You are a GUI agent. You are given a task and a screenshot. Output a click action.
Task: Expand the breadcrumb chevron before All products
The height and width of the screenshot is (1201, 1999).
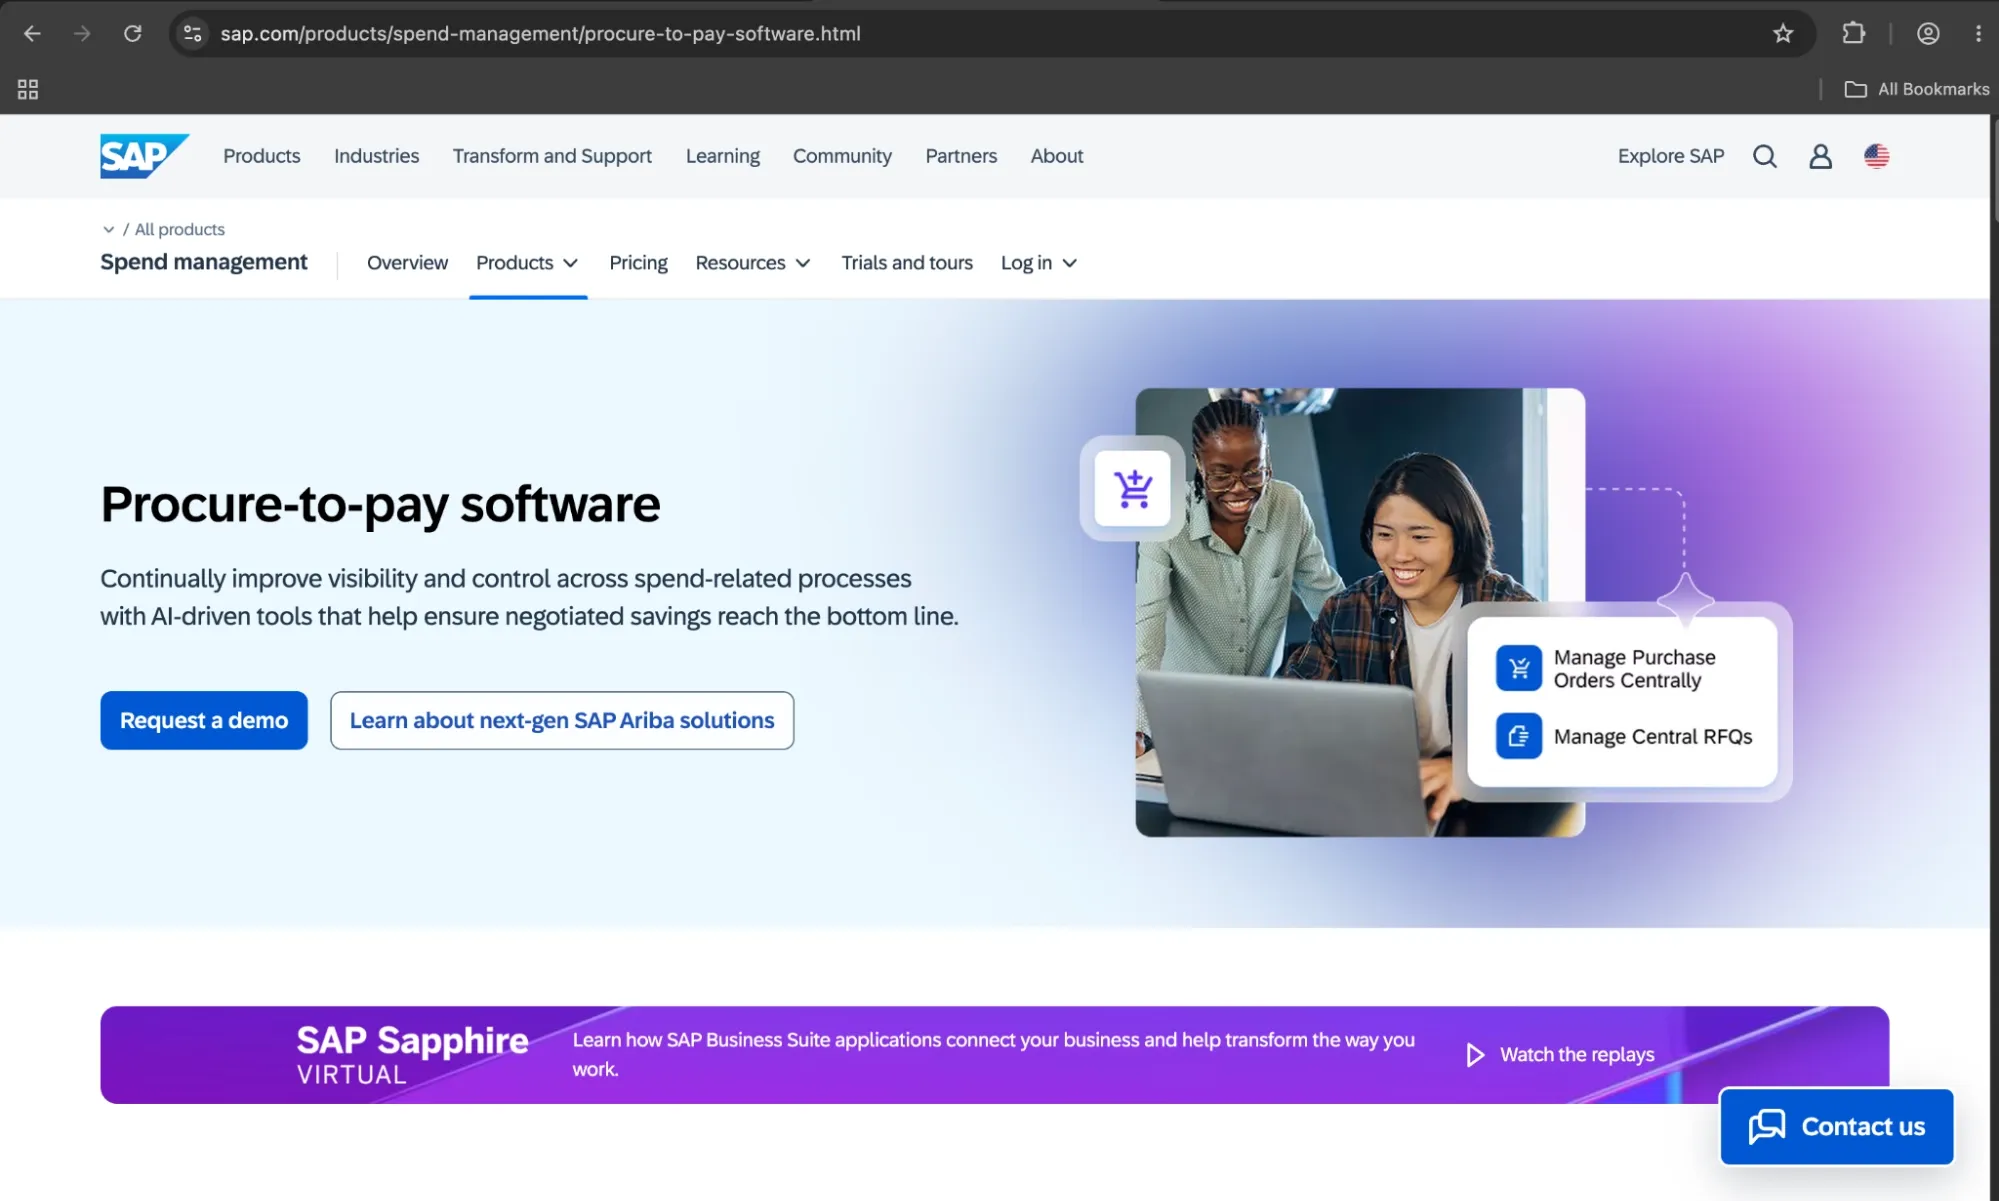tap(108, 230)
